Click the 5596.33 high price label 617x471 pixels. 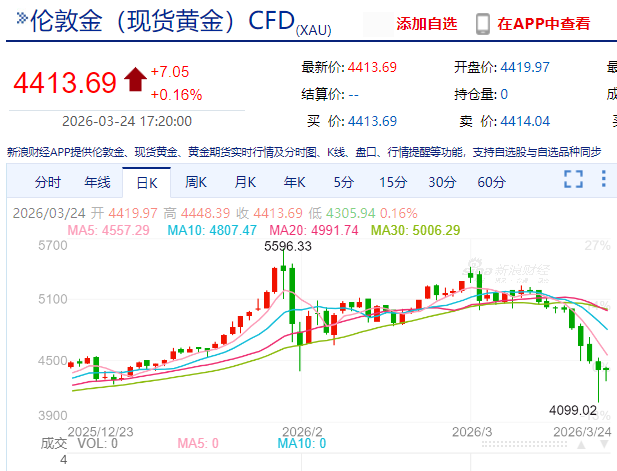[288, 246]
